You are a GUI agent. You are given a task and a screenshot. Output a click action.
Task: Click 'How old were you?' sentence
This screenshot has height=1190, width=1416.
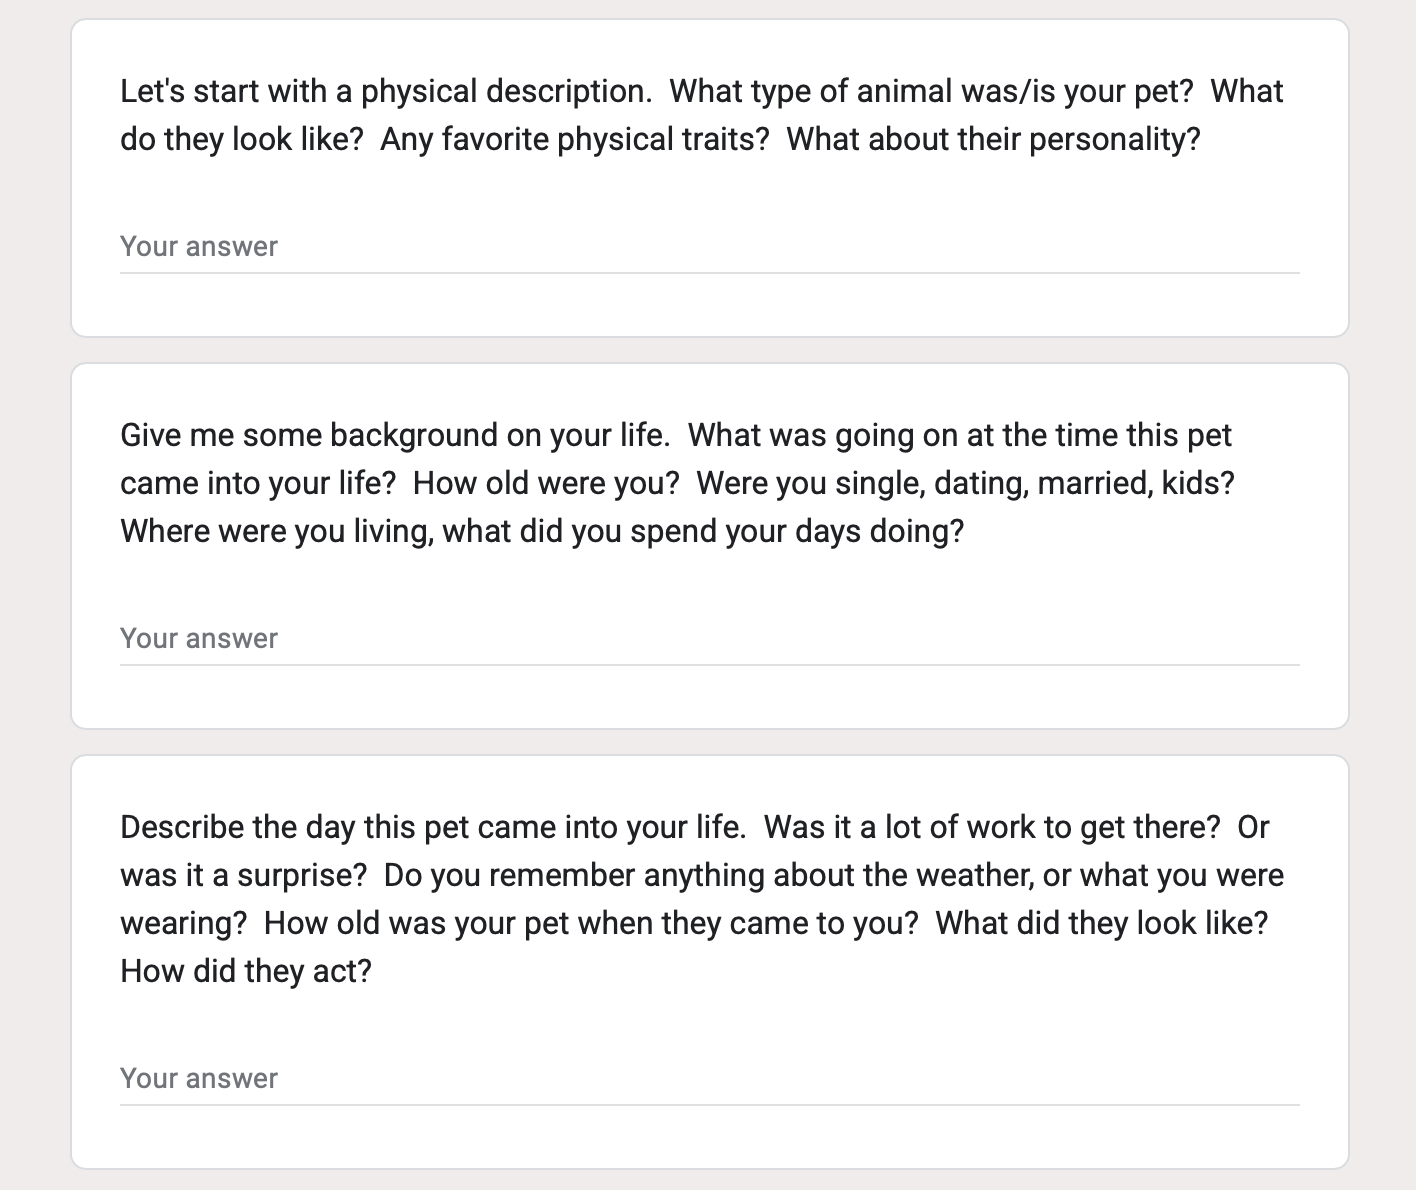(546, 484)
